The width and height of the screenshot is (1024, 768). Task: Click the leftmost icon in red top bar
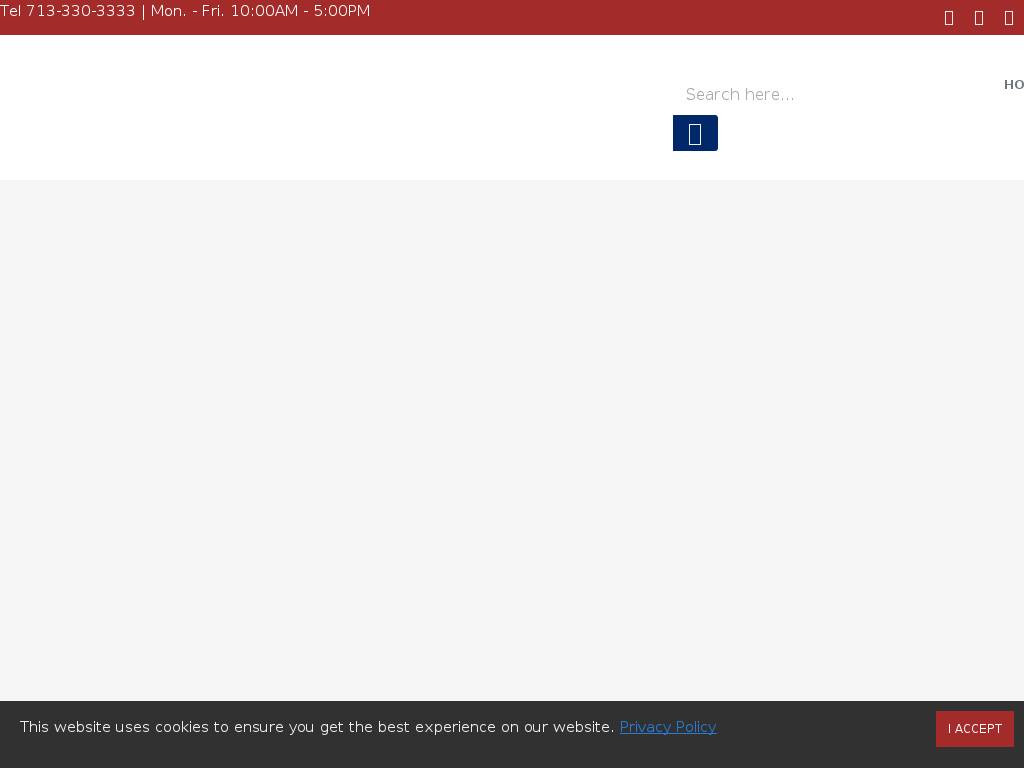949,18
